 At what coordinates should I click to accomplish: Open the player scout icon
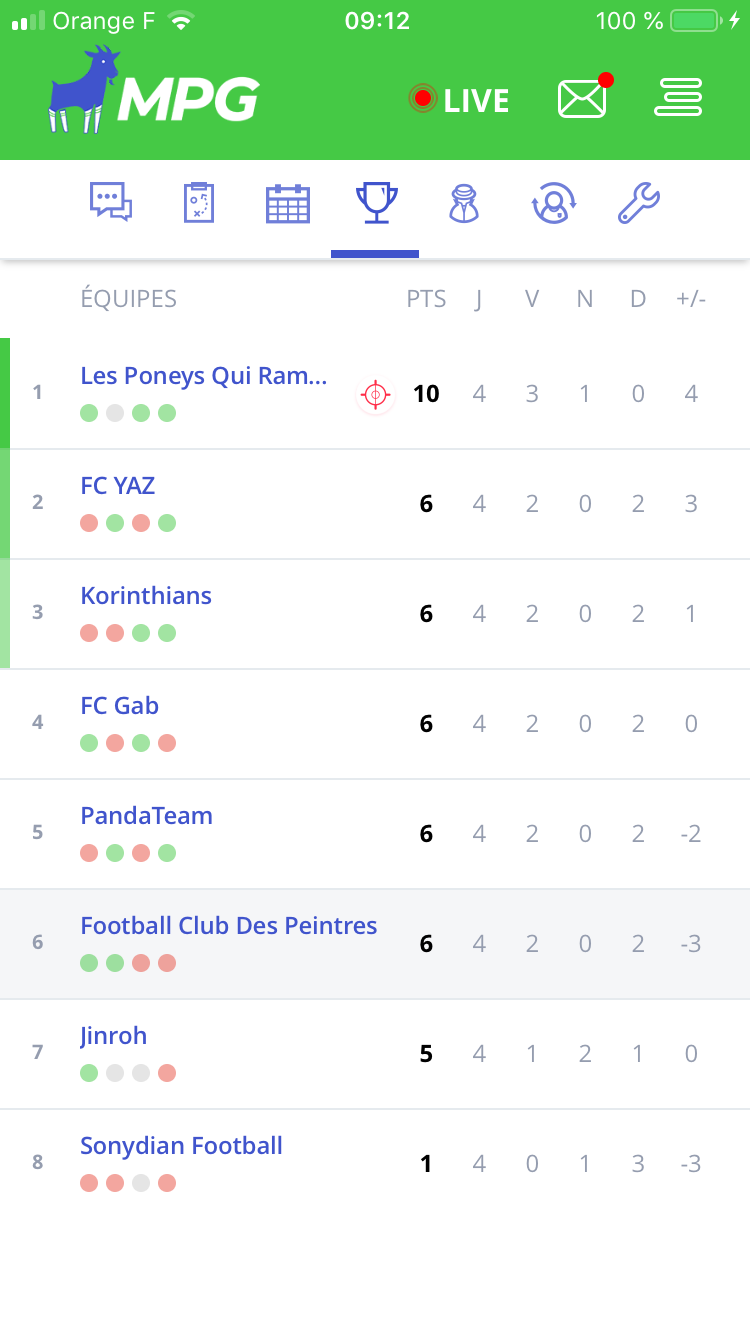click(464, 203)
